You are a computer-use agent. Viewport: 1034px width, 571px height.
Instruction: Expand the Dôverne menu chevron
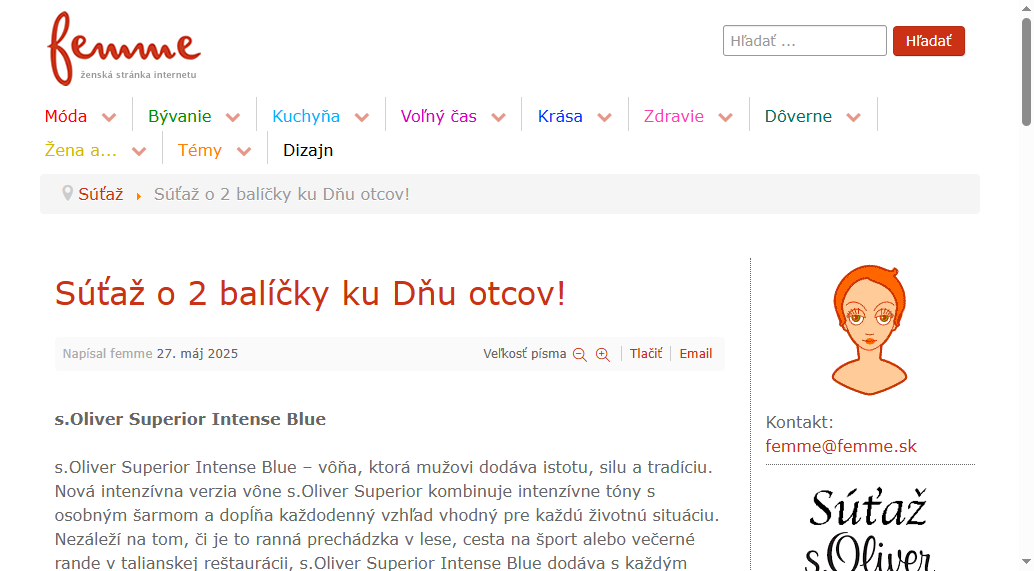pyautogui.click(x=853, y=117)
